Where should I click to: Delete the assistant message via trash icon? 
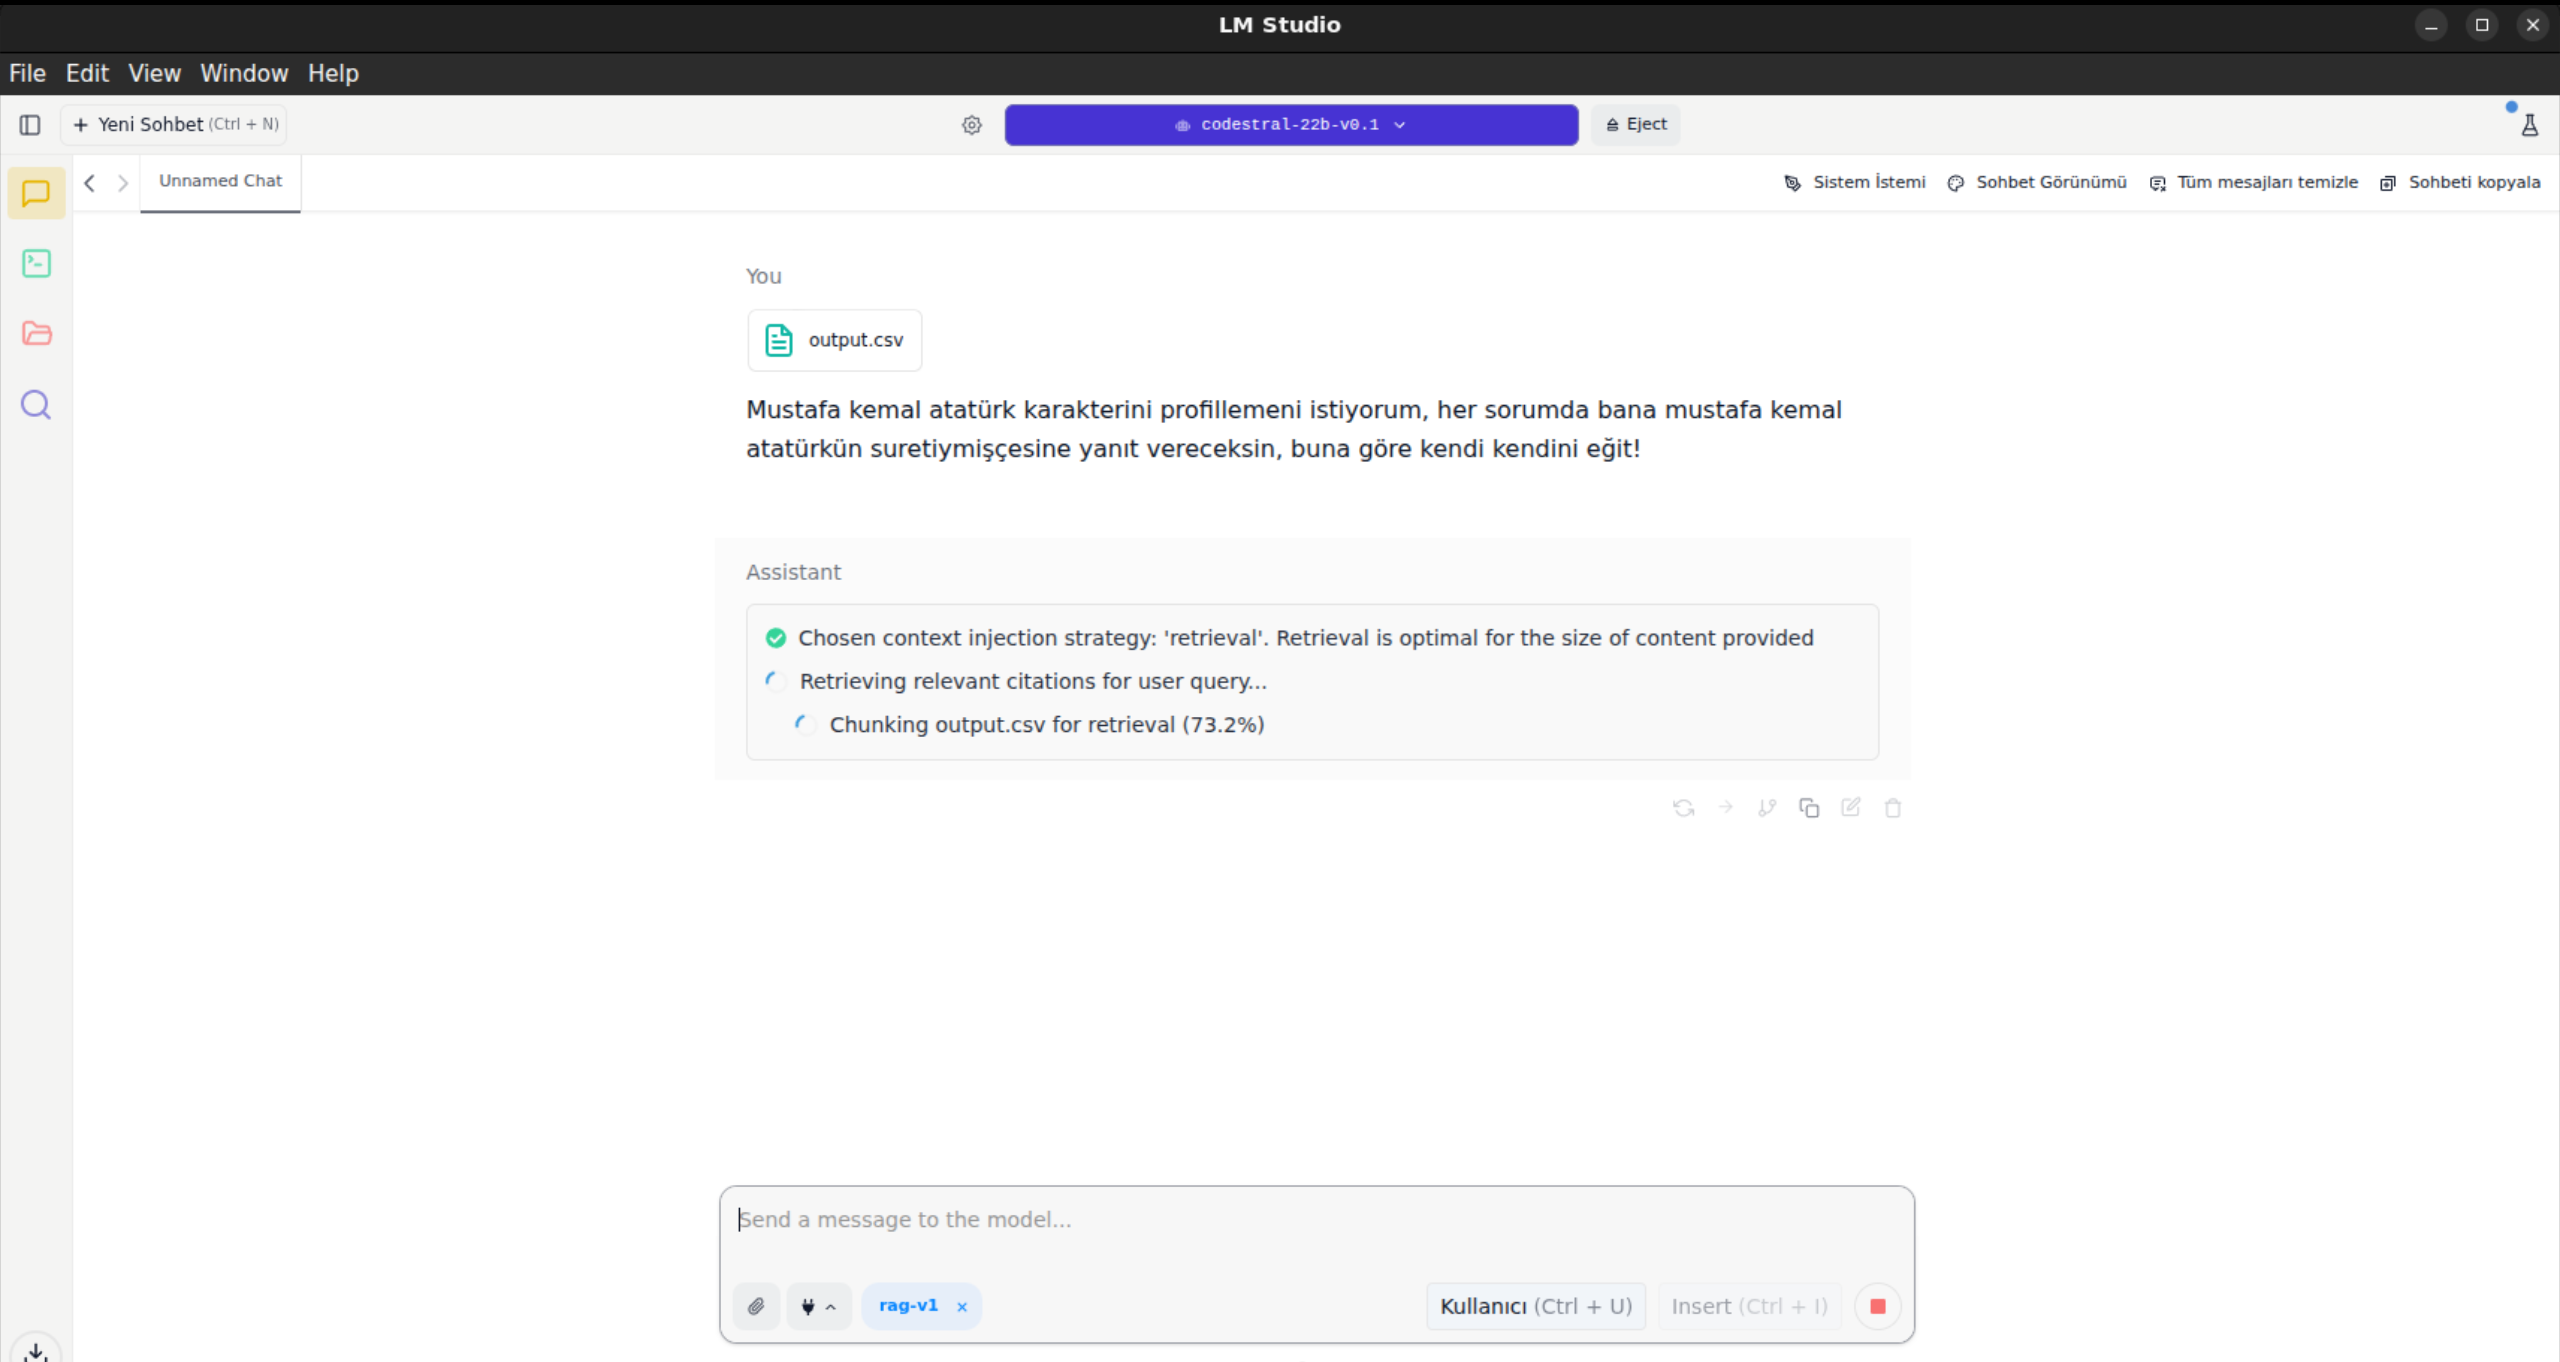point(1893,808)
